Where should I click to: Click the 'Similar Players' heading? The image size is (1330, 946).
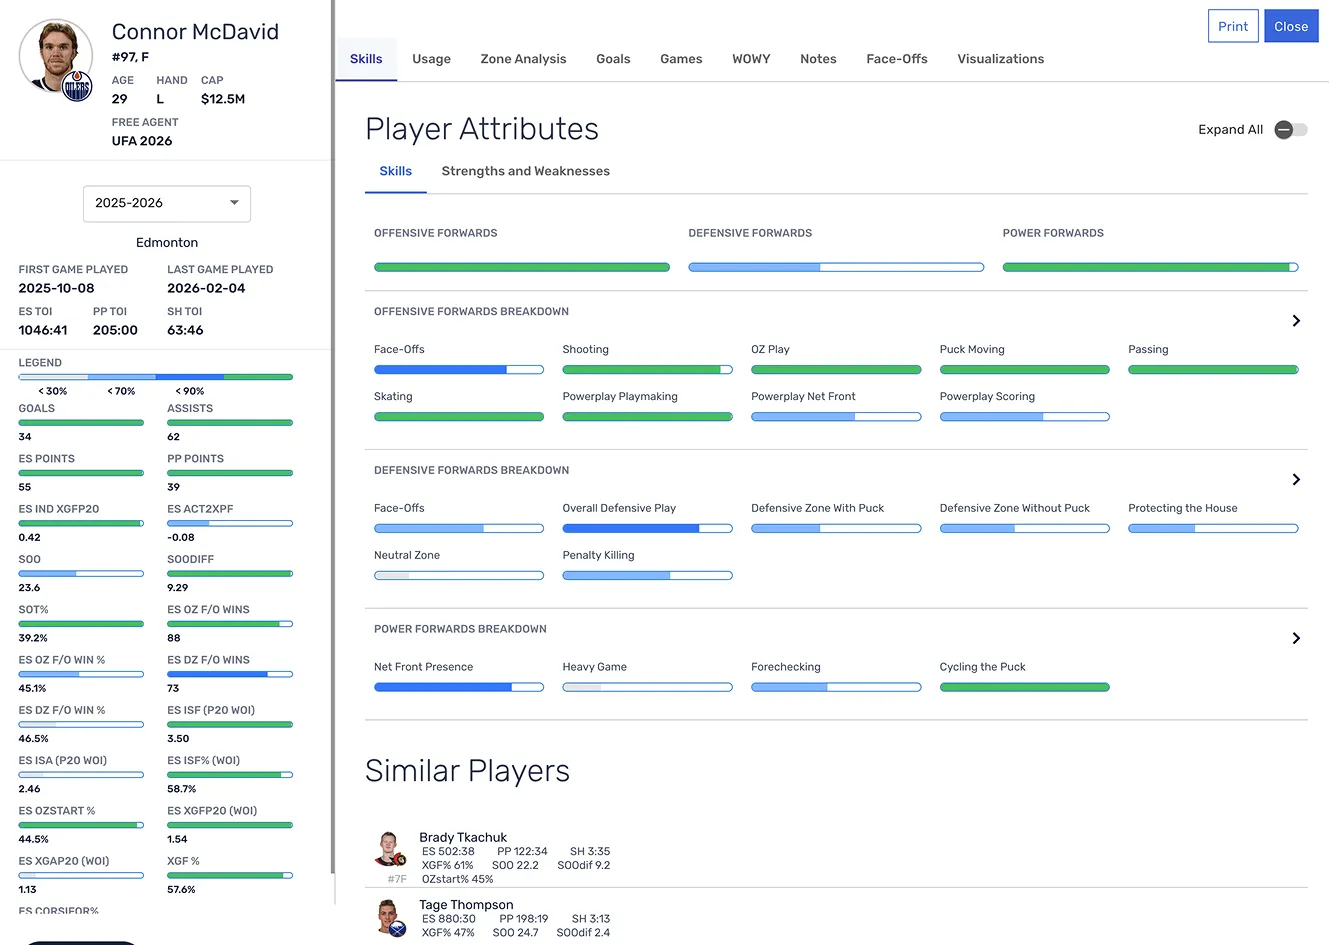tap(467, 771)
